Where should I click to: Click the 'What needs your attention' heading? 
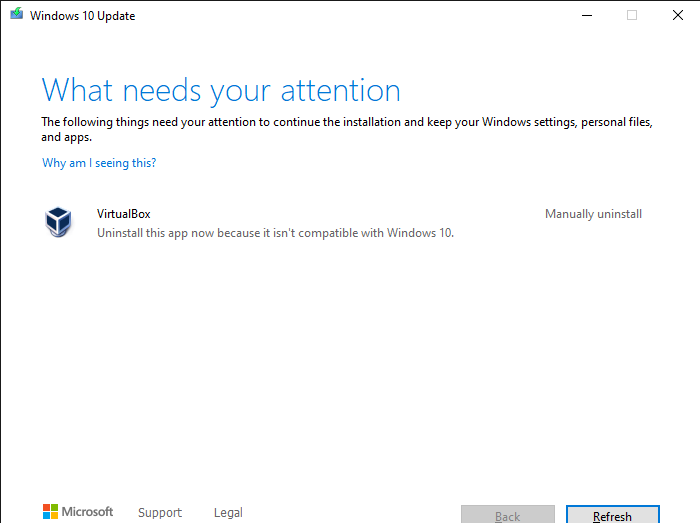click(221, 91)
